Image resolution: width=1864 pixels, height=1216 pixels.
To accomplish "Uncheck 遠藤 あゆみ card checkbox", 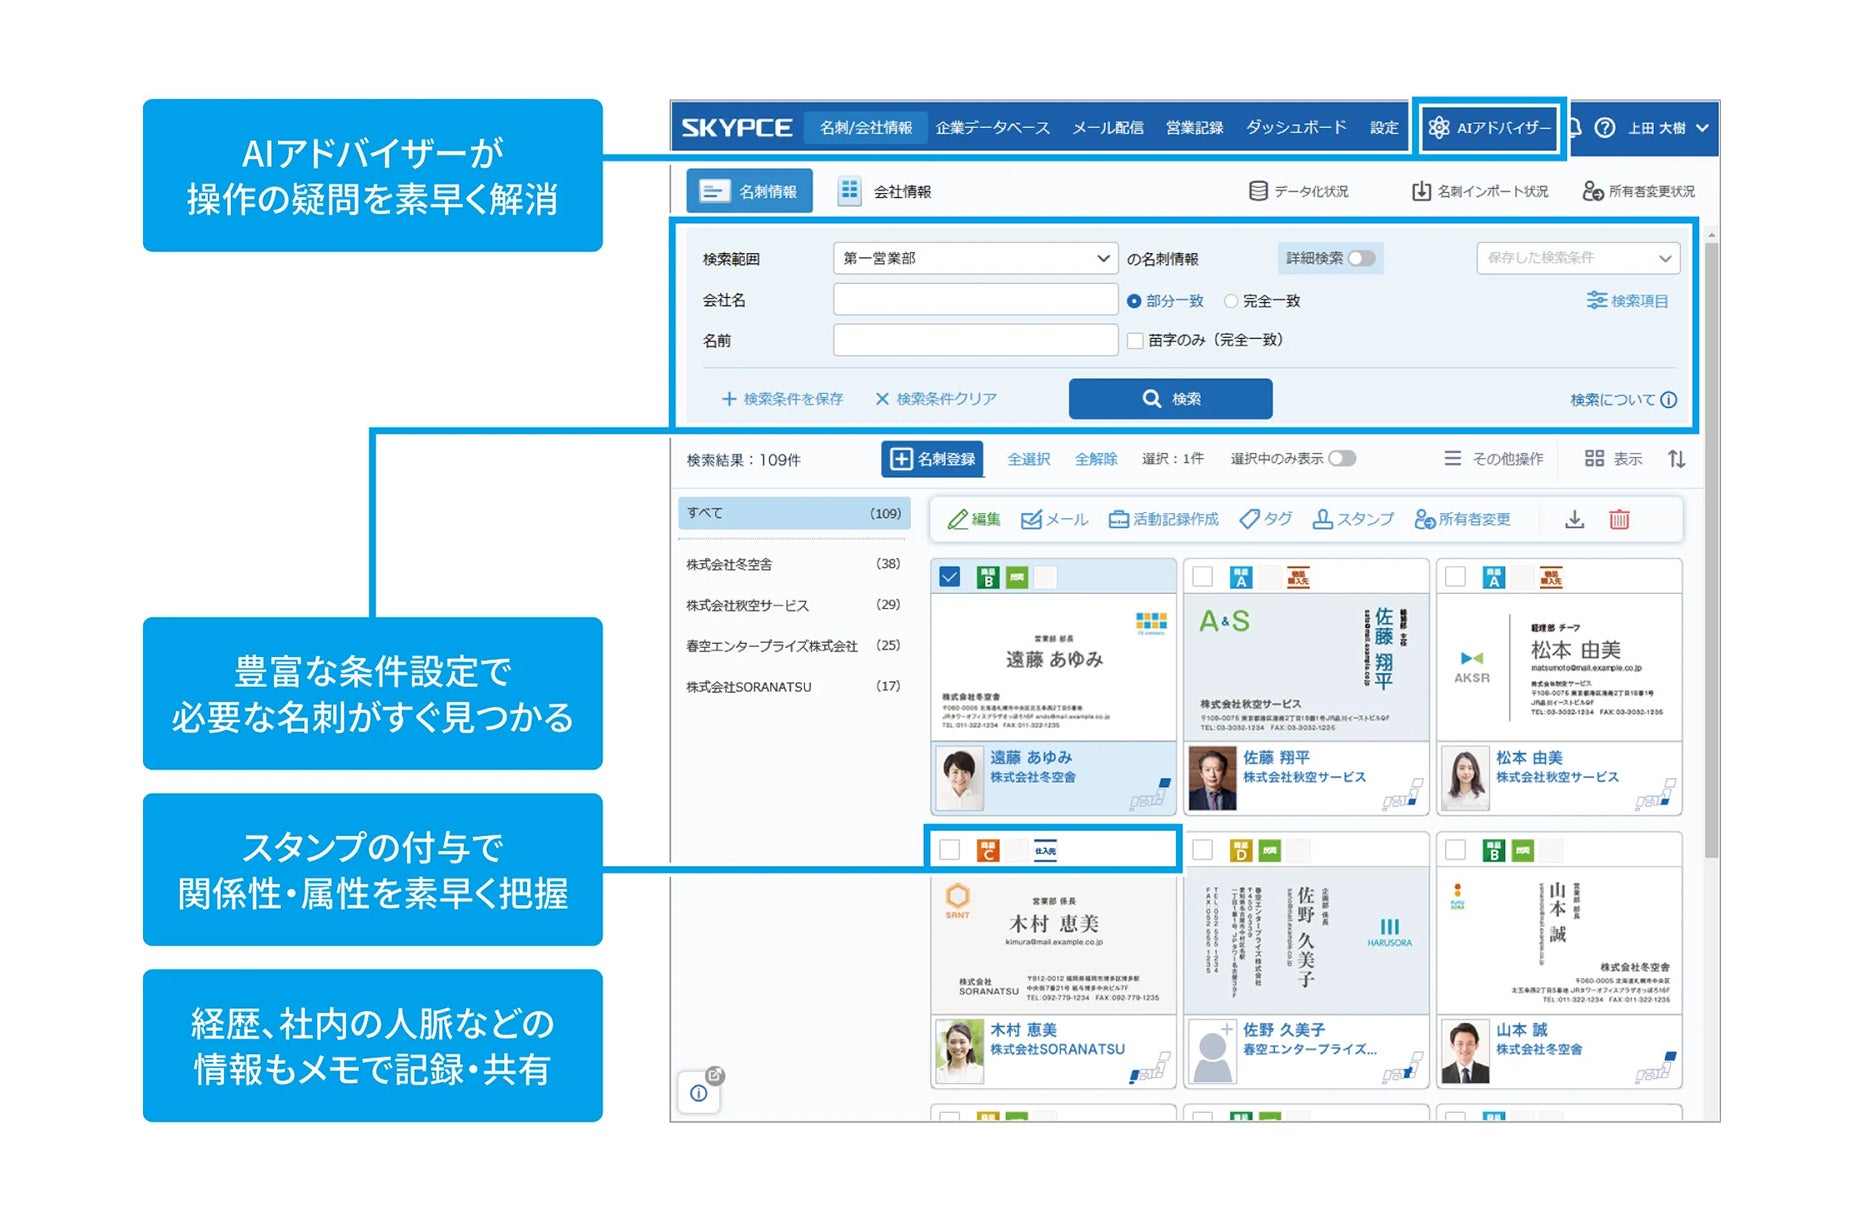I will (x=950, y=577).
